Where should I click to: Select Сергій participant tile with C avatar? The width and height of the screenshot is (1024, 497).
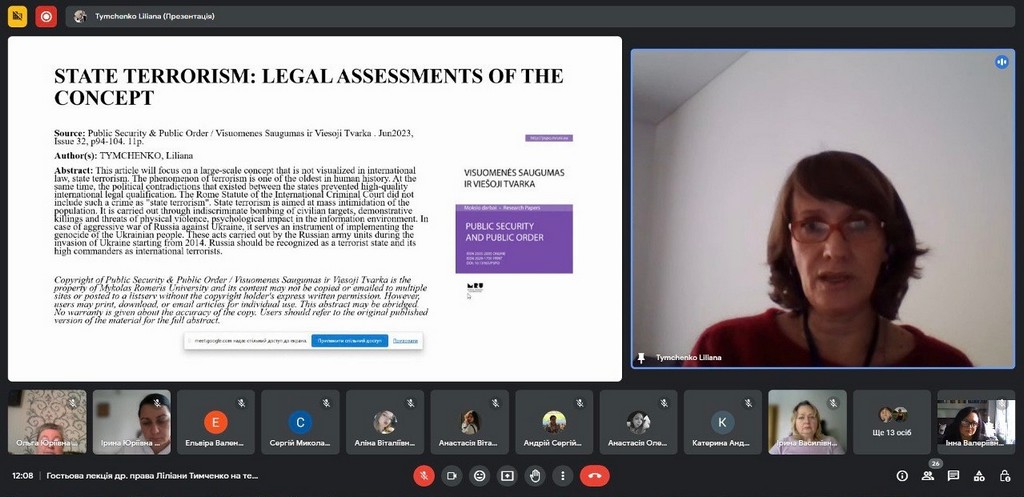(x=300, y=422)
